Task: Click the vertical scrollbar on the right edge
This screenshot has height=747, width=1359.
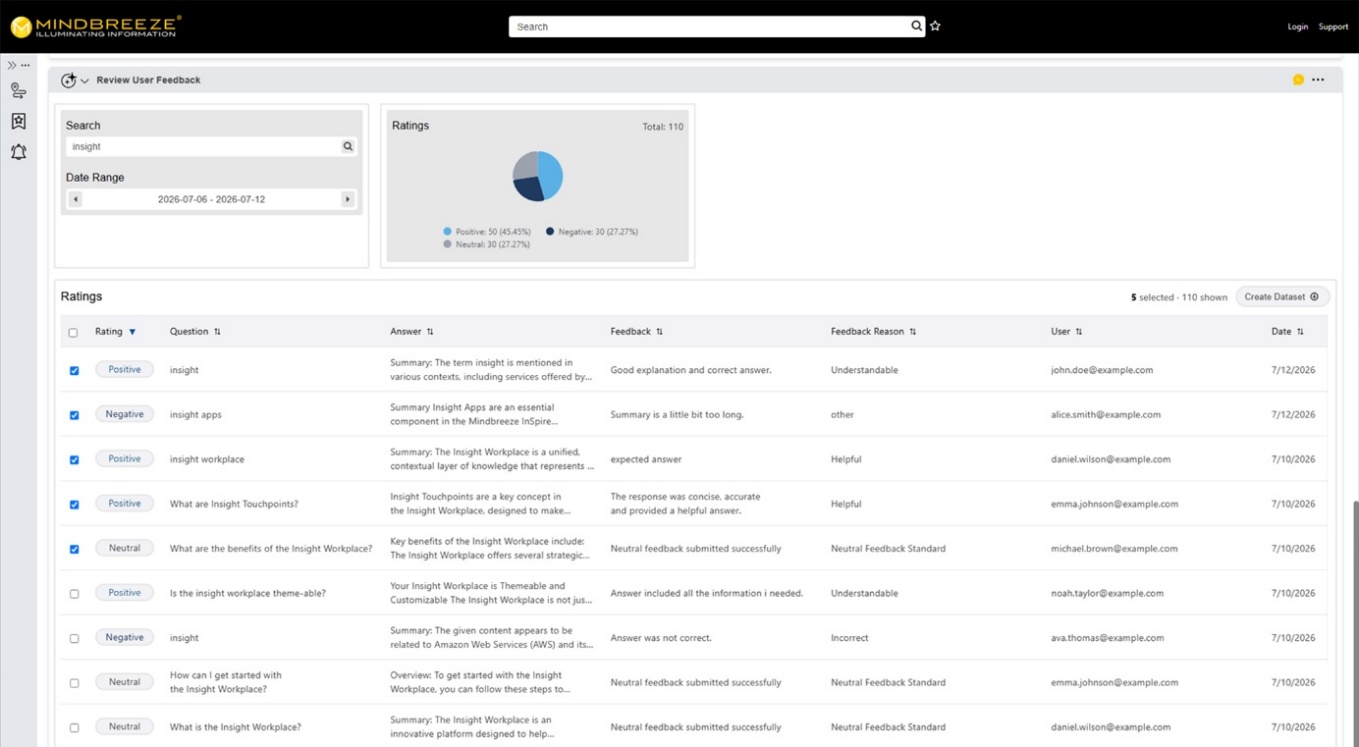Action: point(1354,622)
